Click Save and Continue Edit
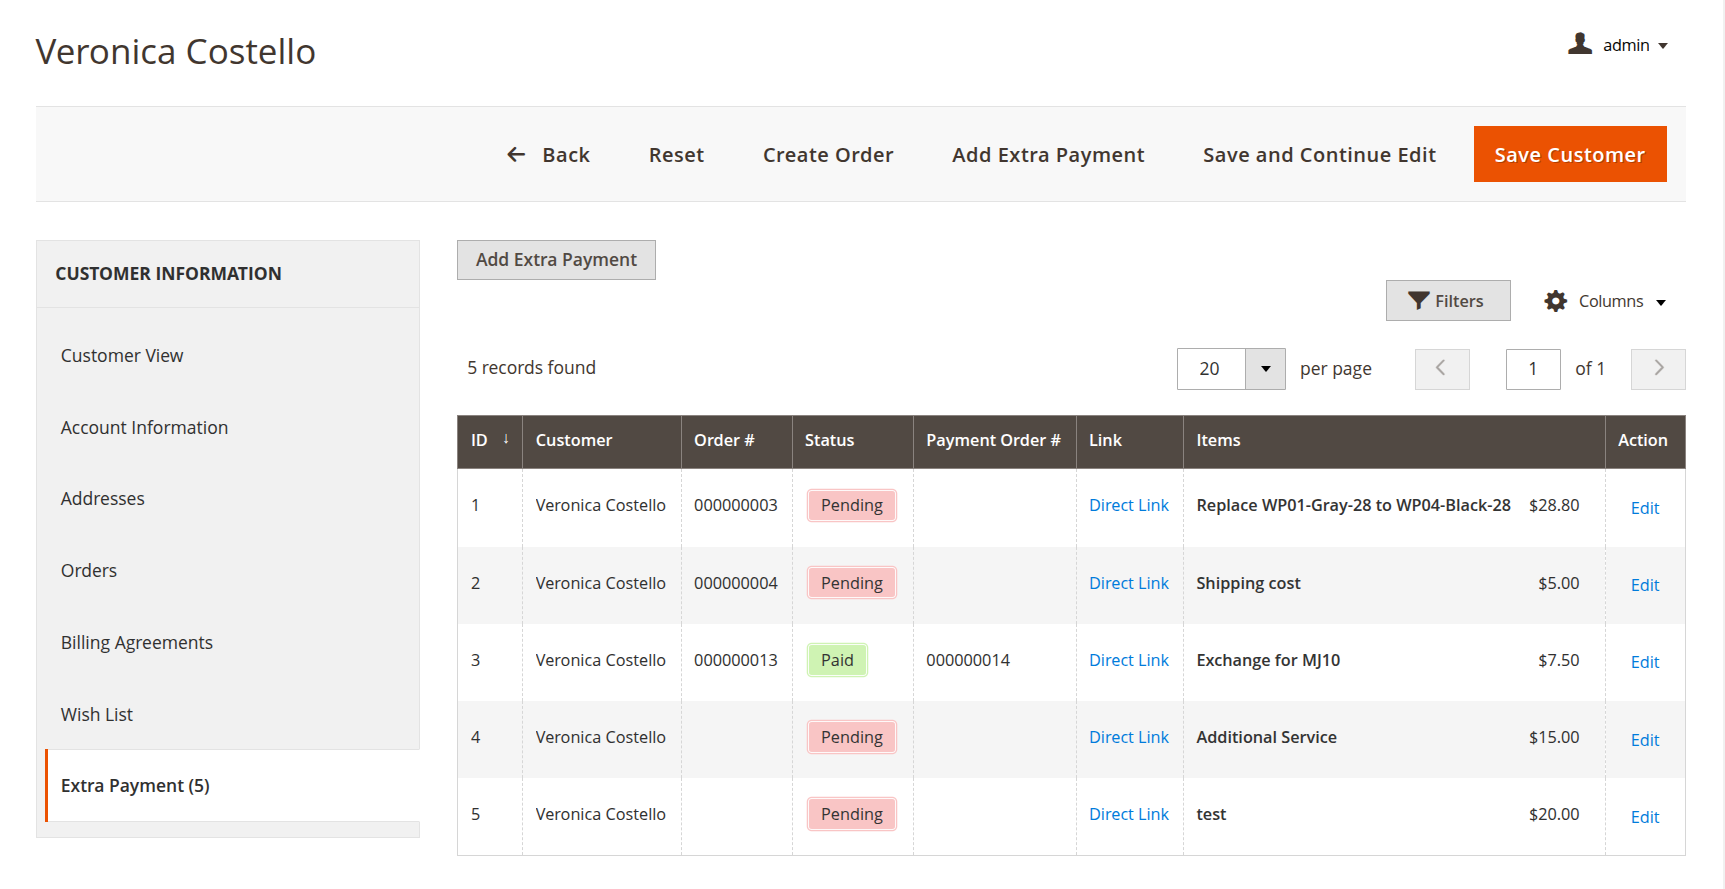Image resolution: width=1725 pixels, height=889 pixels. (1318, 155)
